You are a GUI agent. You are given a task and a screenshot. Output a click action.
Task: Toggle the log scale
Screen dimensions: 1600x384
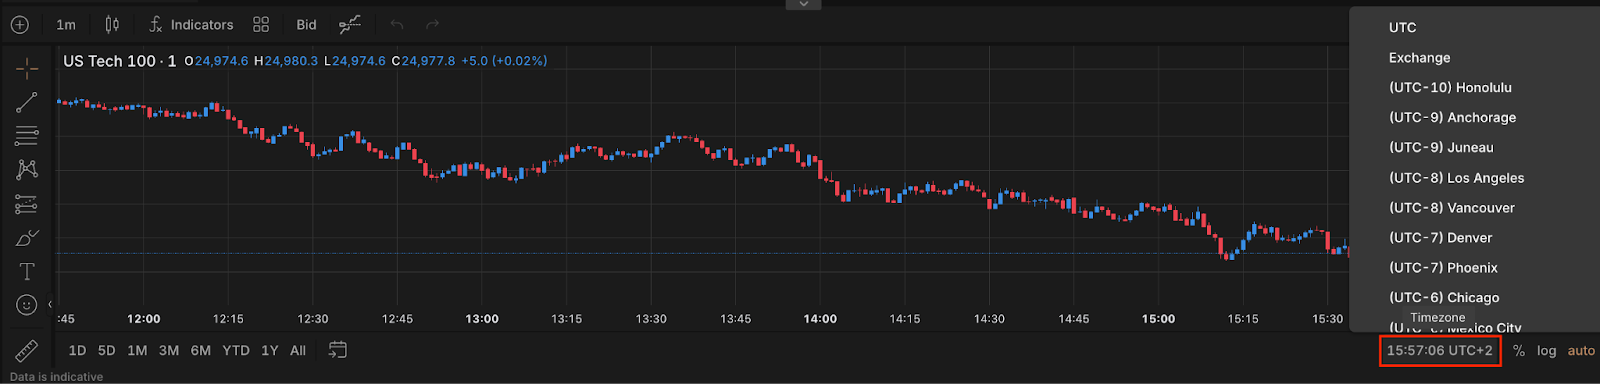click(1547, 351)
